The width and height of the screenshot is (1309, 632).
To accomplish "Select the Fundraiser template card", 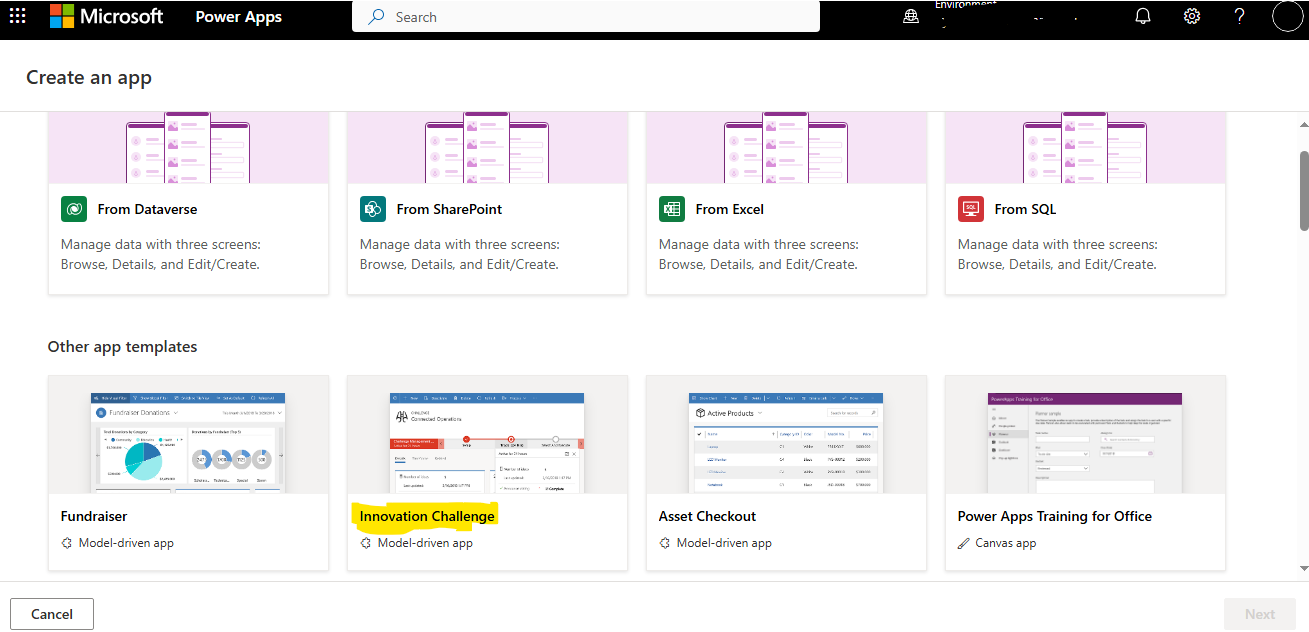I will [x=188, y=472].
